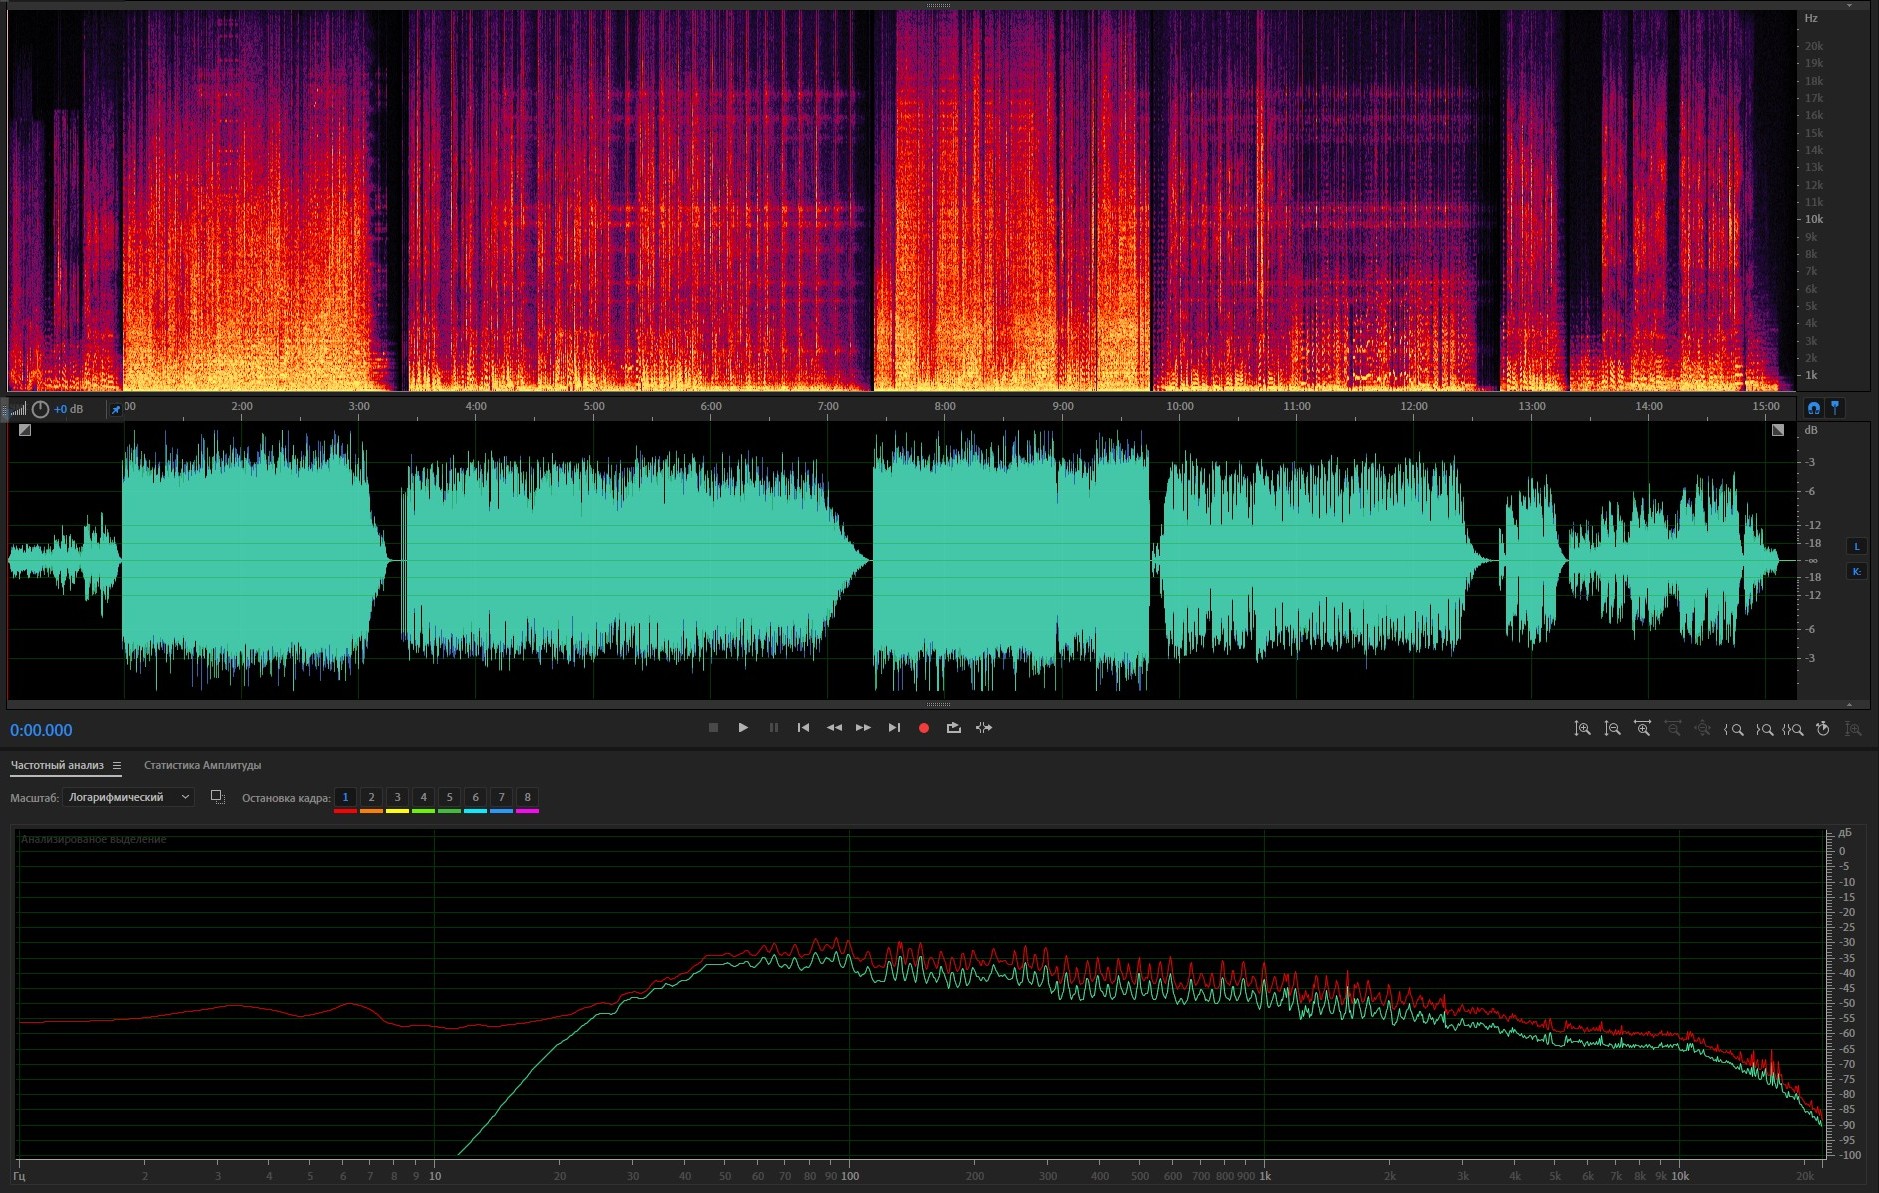
Task: Select the Частотный анализ tab
Action: pos(57,766)
